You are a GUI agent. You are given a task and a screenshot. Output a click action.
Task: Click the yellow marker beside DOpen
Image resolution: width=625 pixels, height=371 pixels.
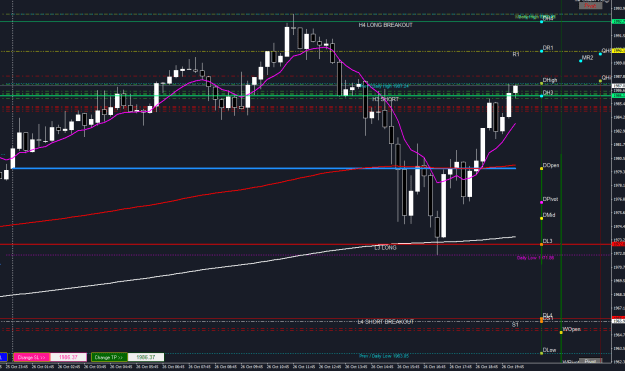tap(541, 169)
